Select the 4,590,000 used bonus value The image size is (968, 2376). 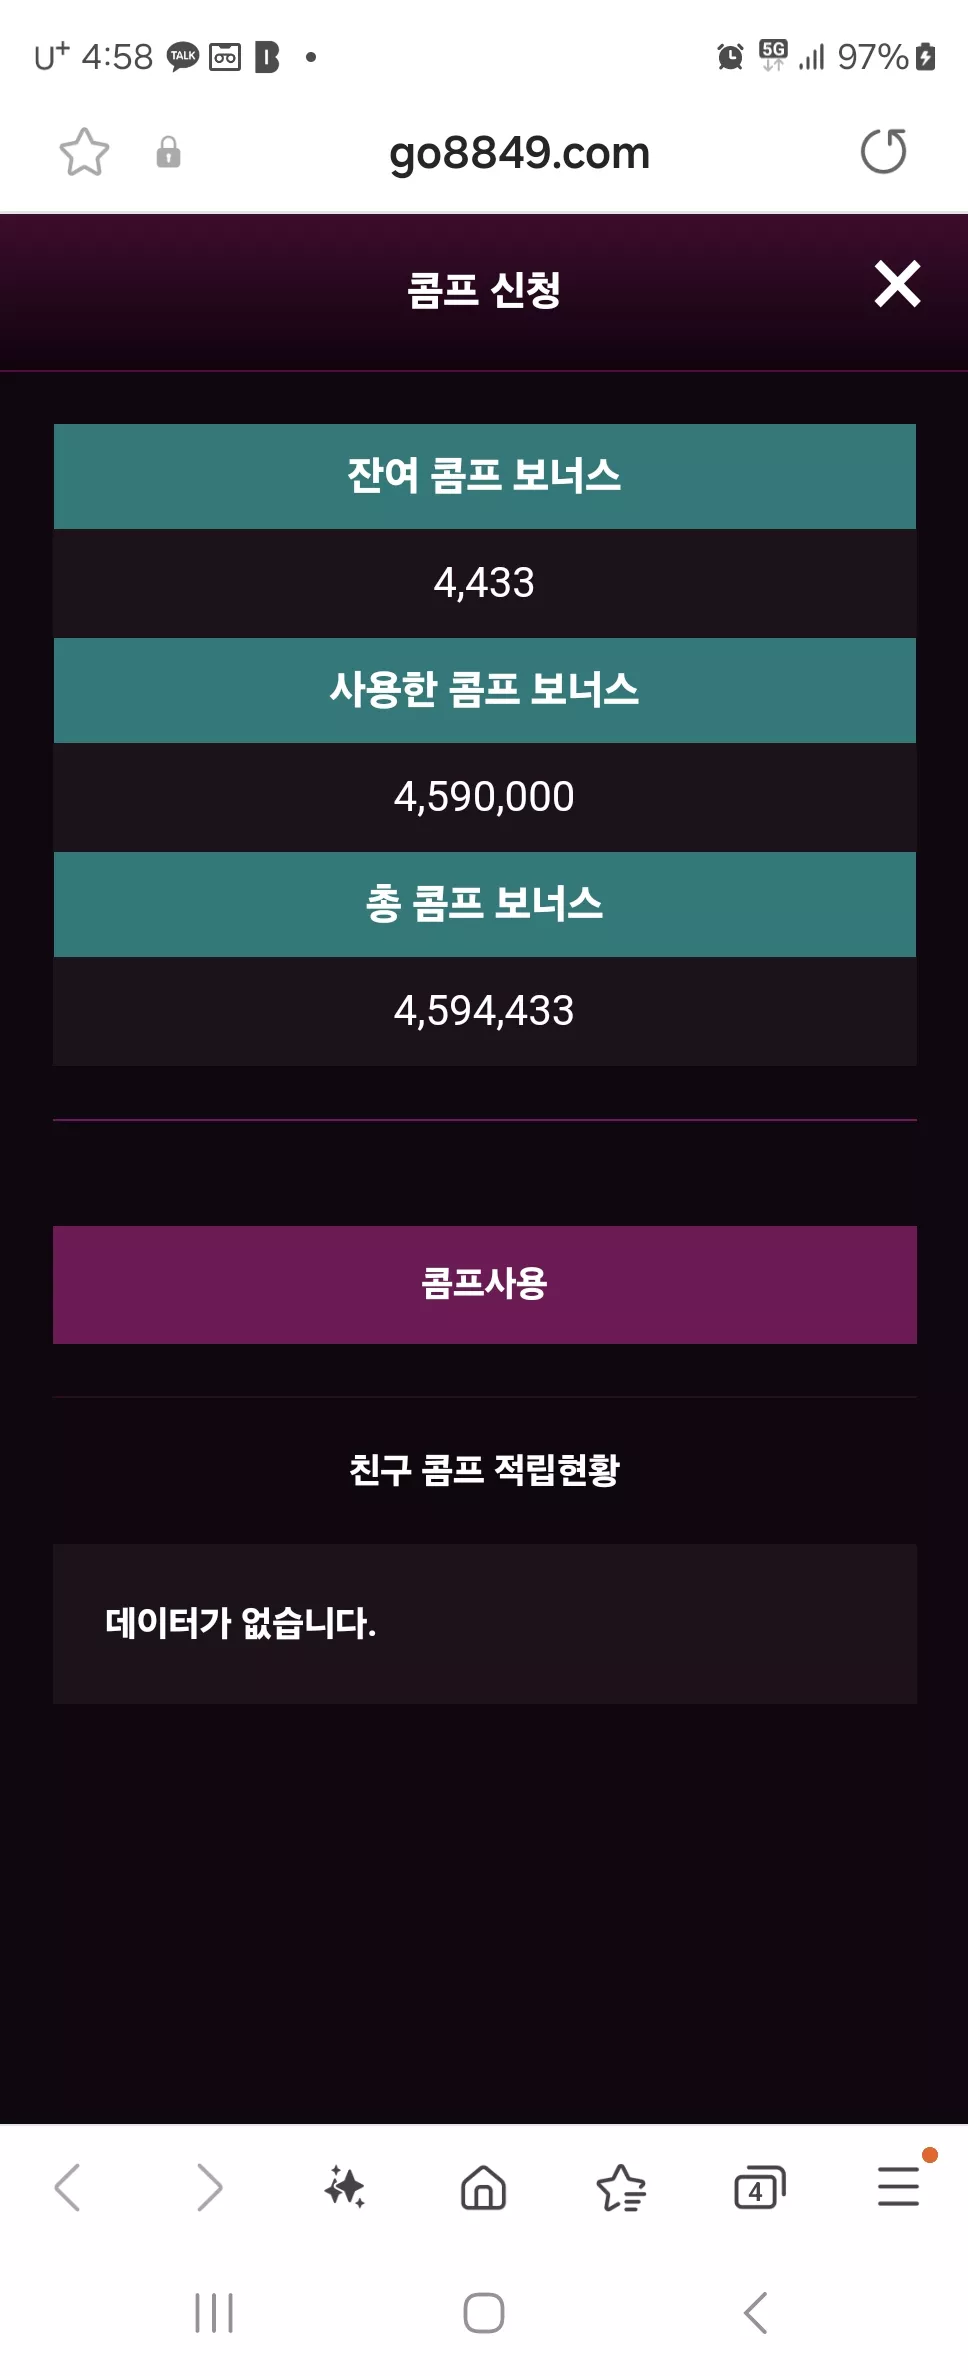coord(484,797)
